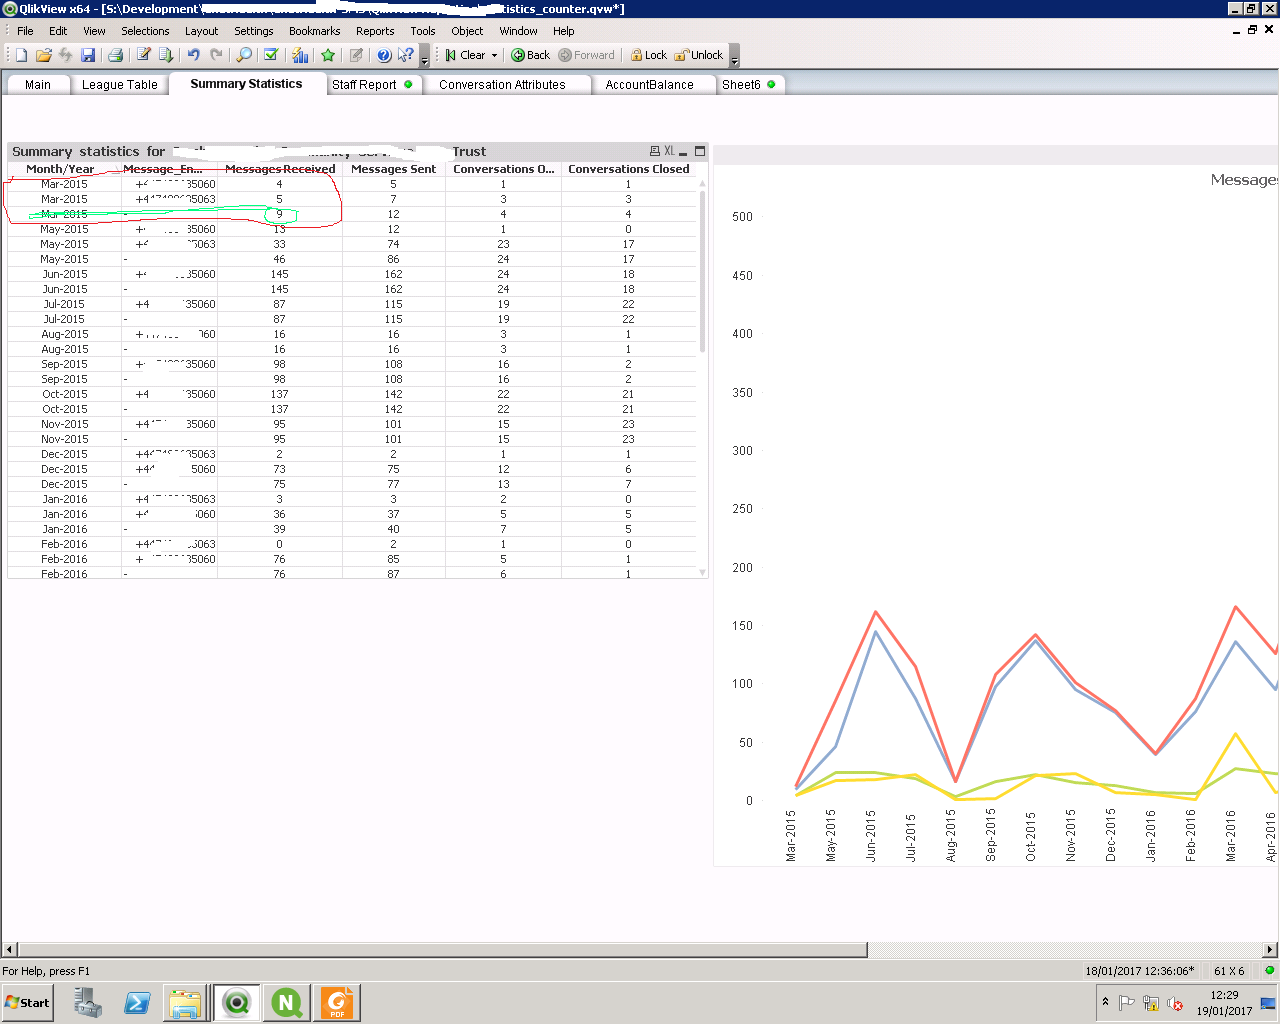Click the Edit Script icon
Screen dimensions: 1280x1024
tap(144, 55)
